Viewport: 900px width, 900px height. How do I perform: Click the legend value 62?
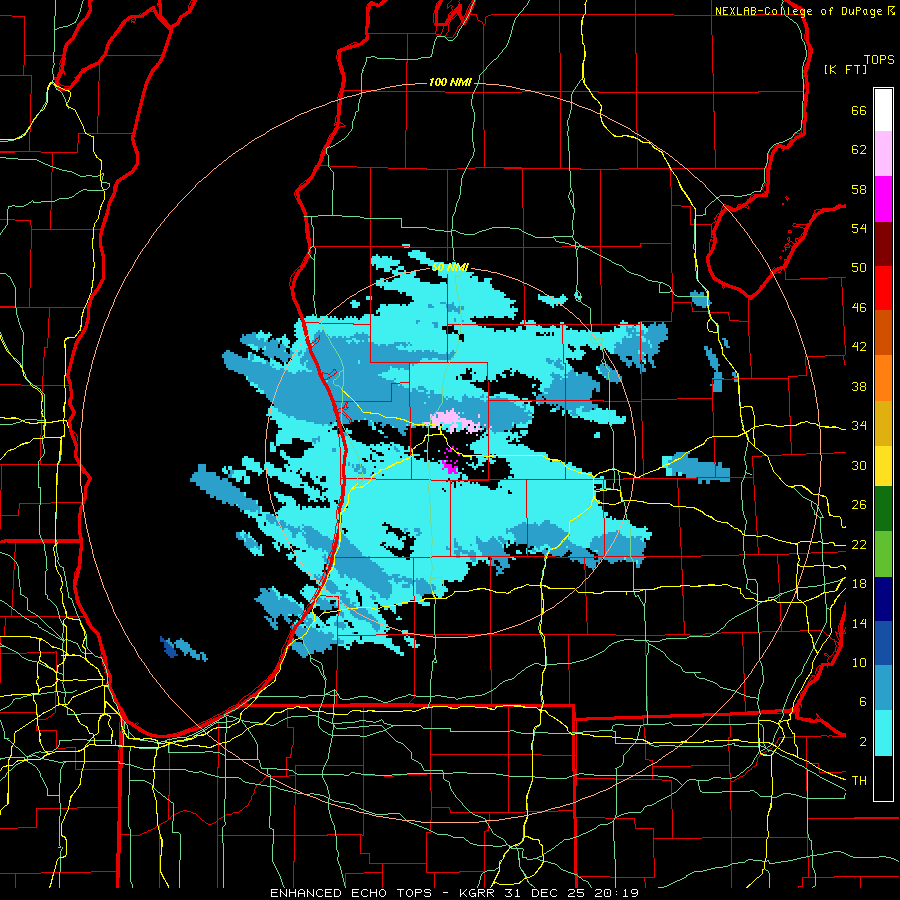pos(859,150)
